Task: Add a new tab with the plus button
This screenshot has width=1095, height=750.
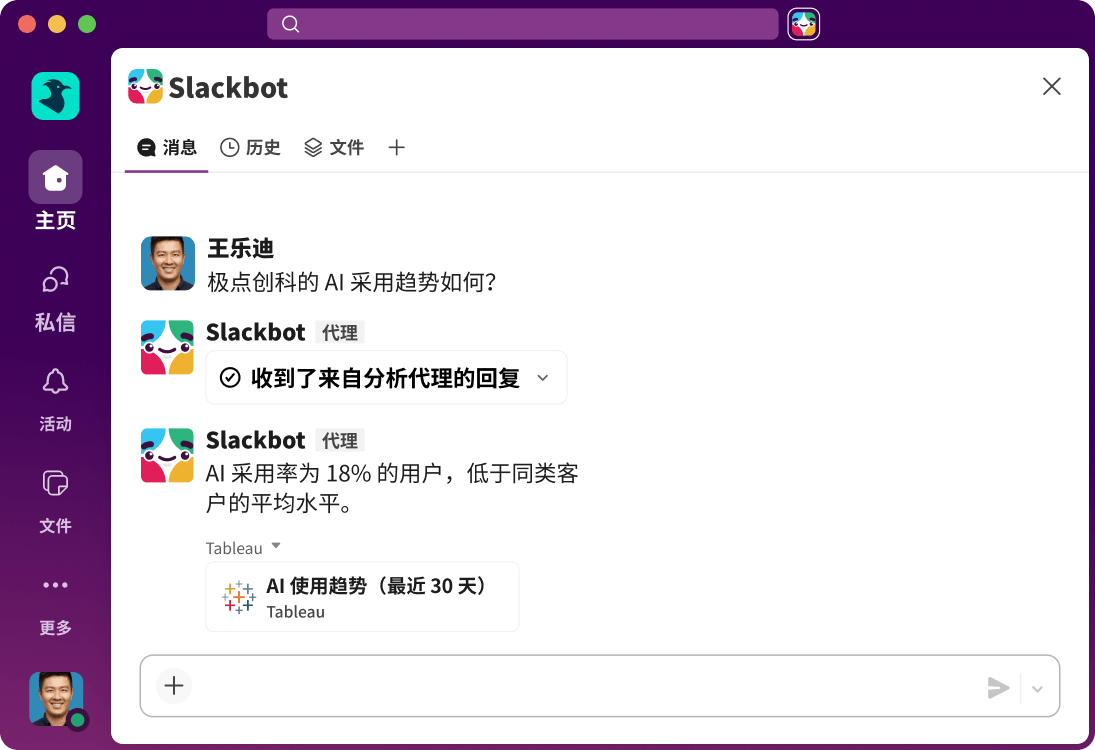Action: tap(396, 147)
